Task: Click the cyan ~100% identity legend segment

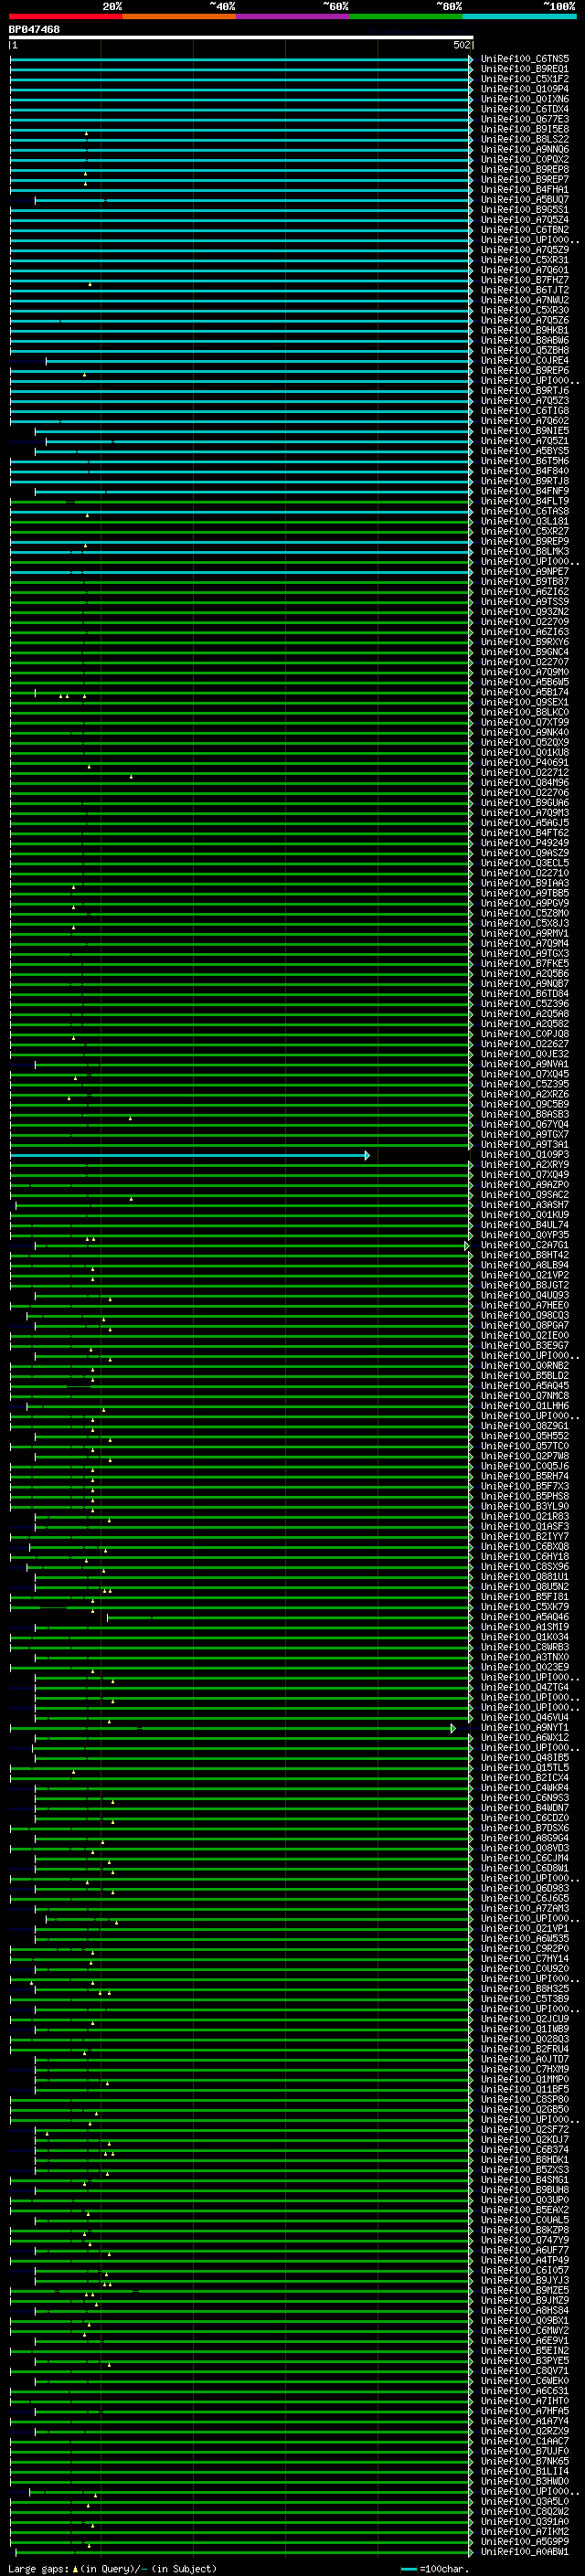Action: pyautogui.click(x=519, y=16)
